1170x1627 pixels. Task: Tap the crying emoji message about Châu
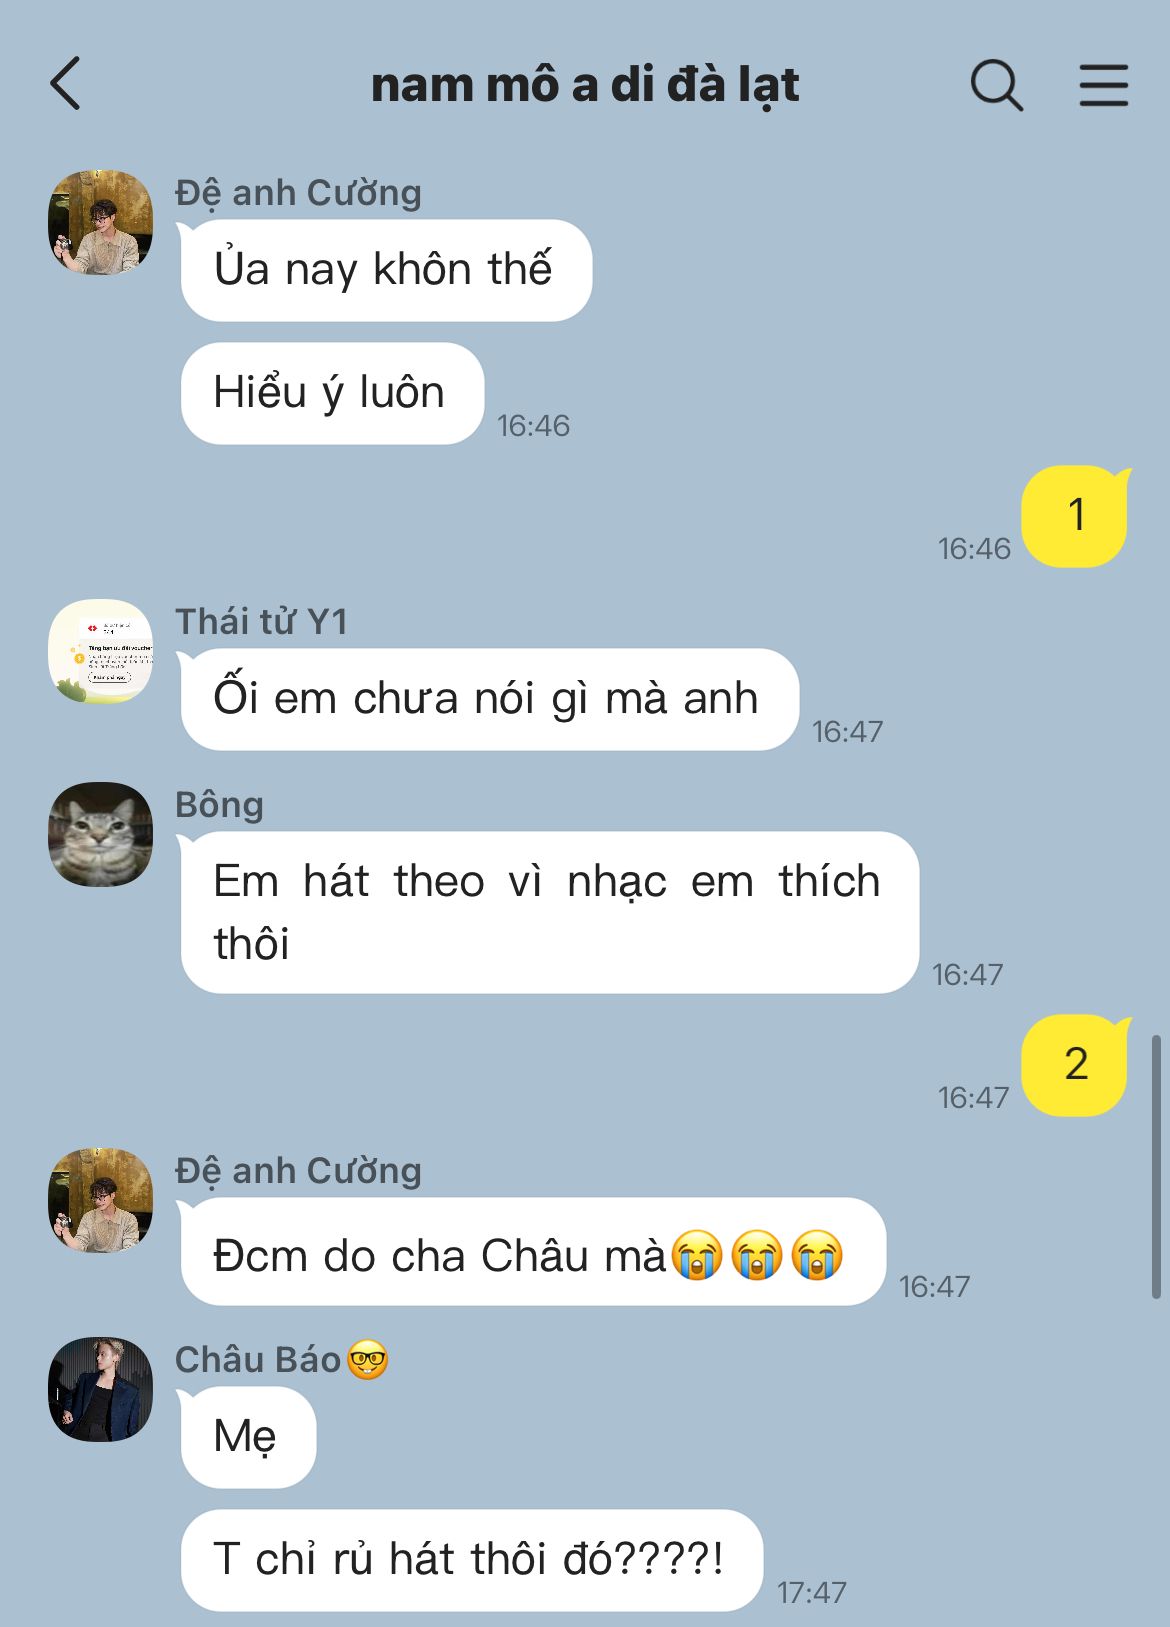(533, 1251)
